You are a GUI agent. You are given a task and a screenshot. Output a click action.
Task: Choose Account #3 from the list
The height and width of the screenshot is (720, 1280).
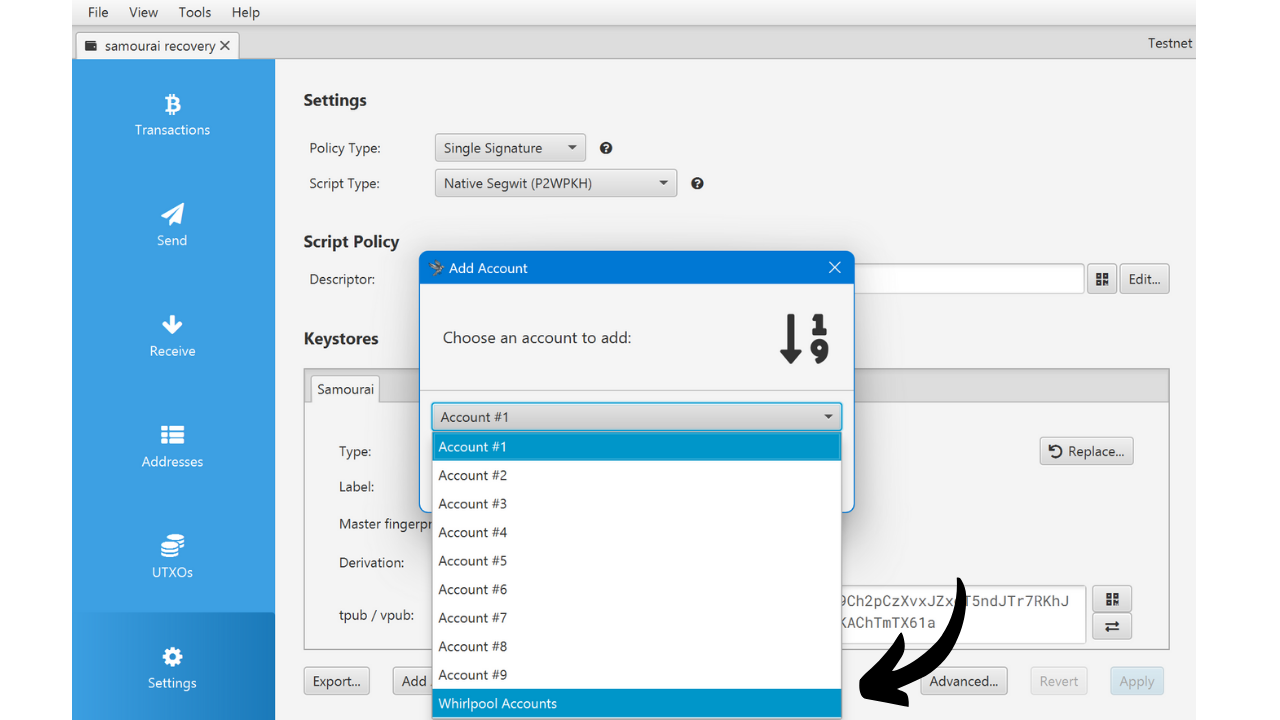pyautogui.click(x=637, y=504)
